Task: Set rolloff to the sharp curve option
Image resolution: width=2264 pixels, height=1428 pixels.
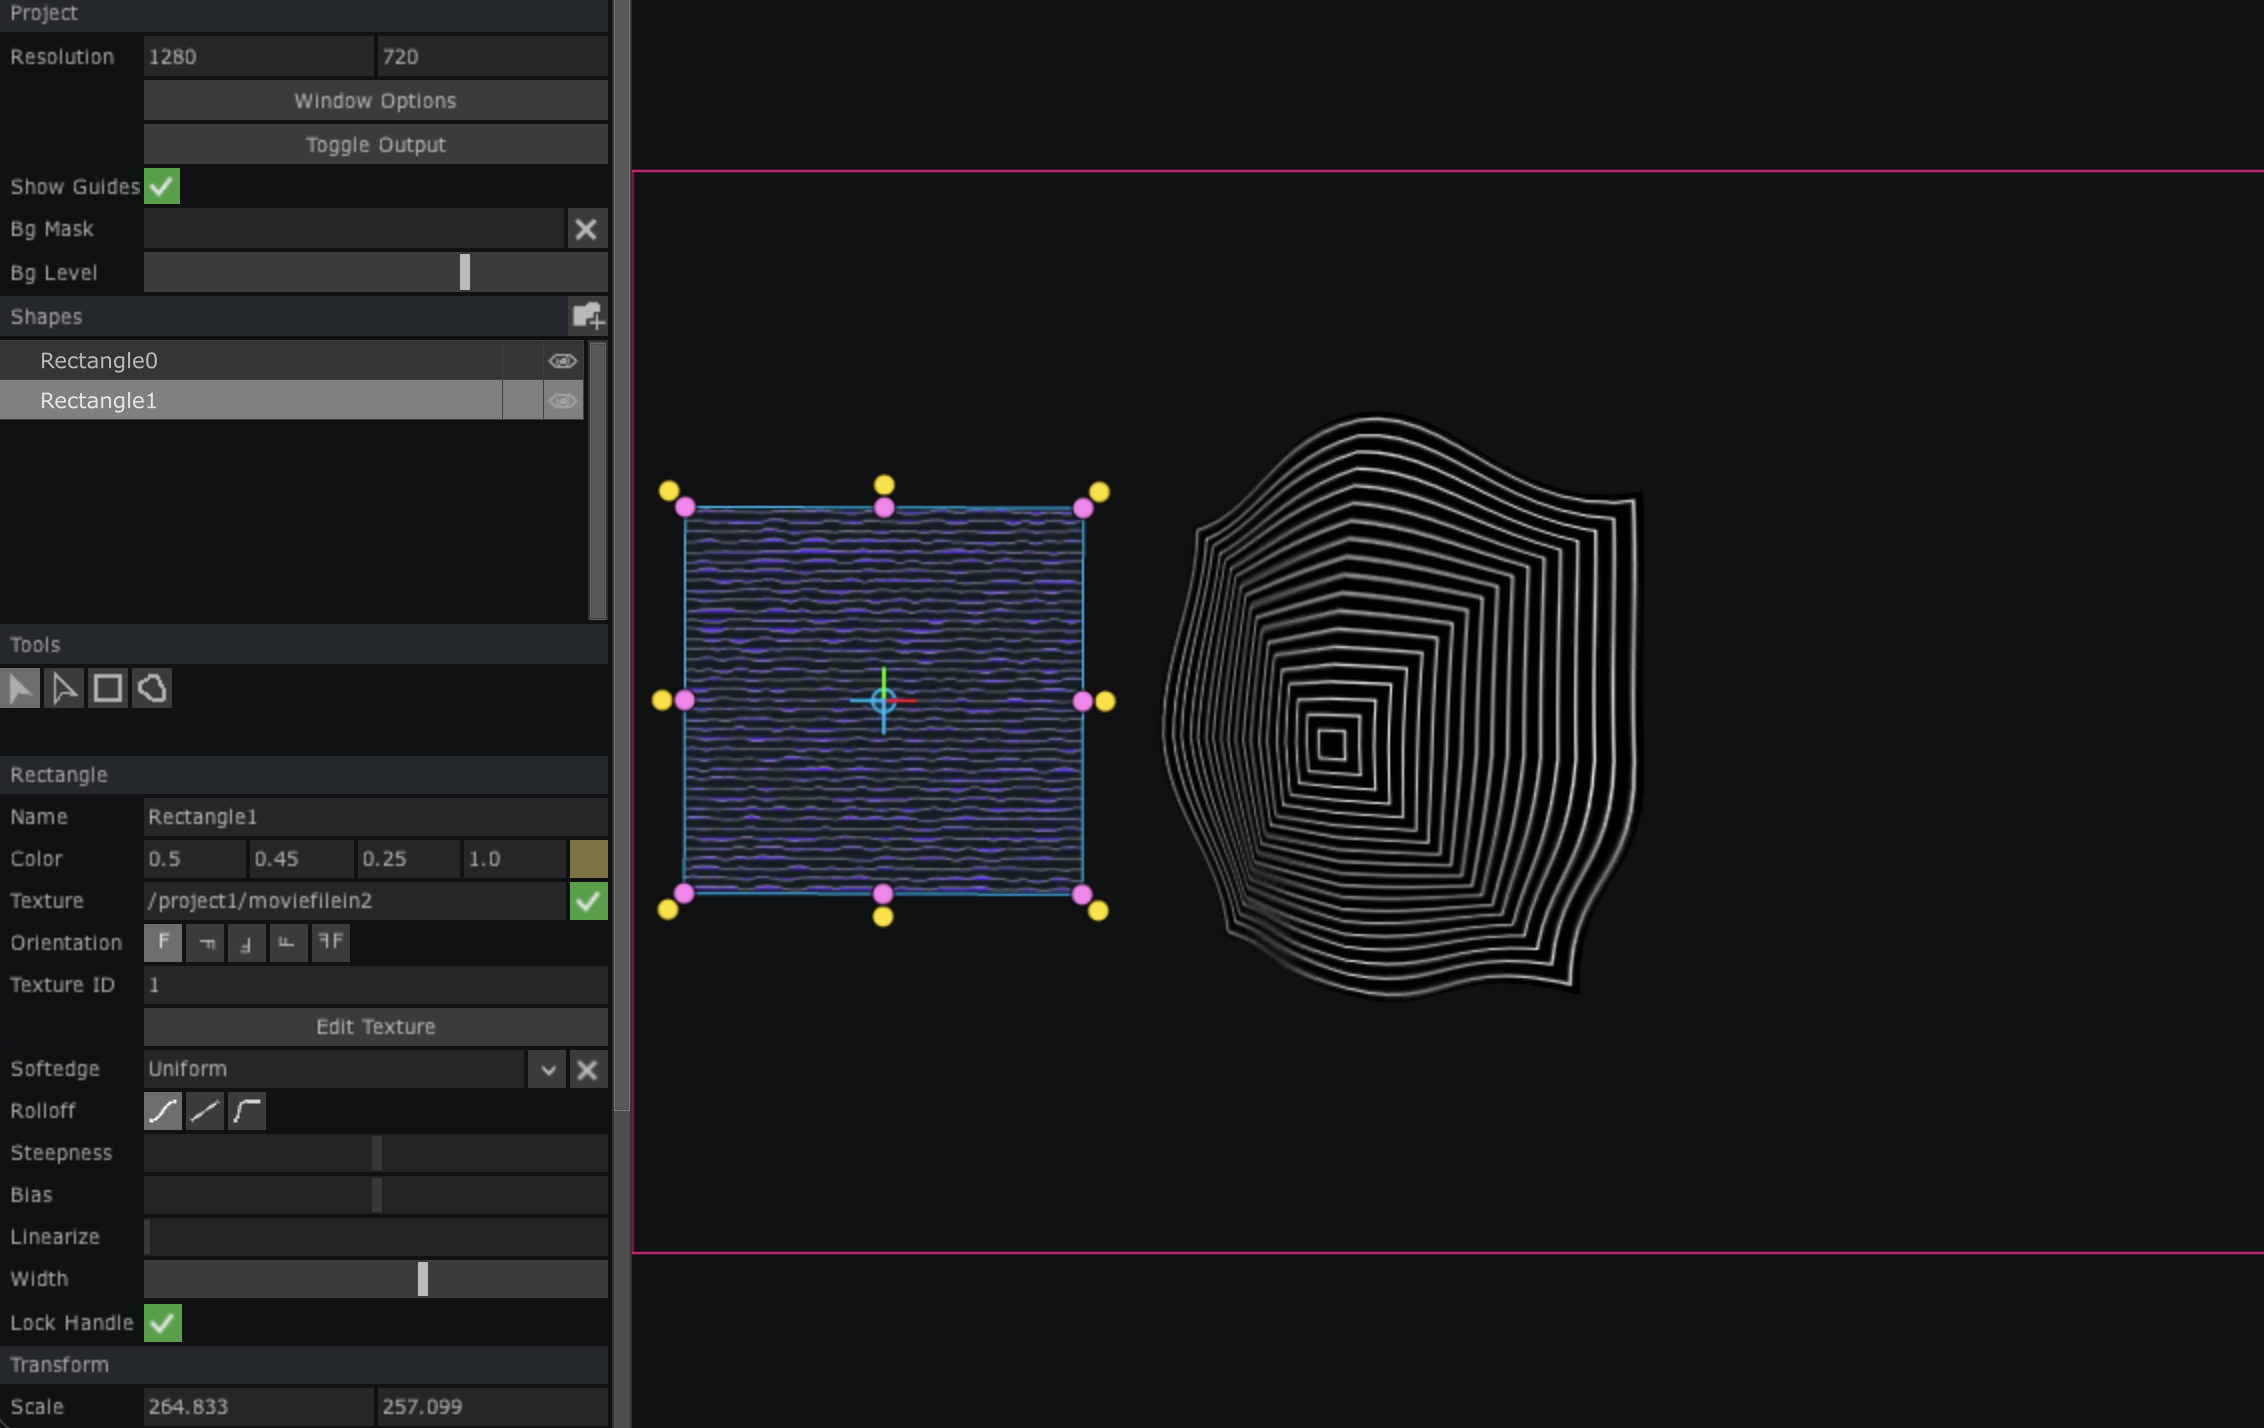Action: pyautogui.click(x=247, y=1111)
